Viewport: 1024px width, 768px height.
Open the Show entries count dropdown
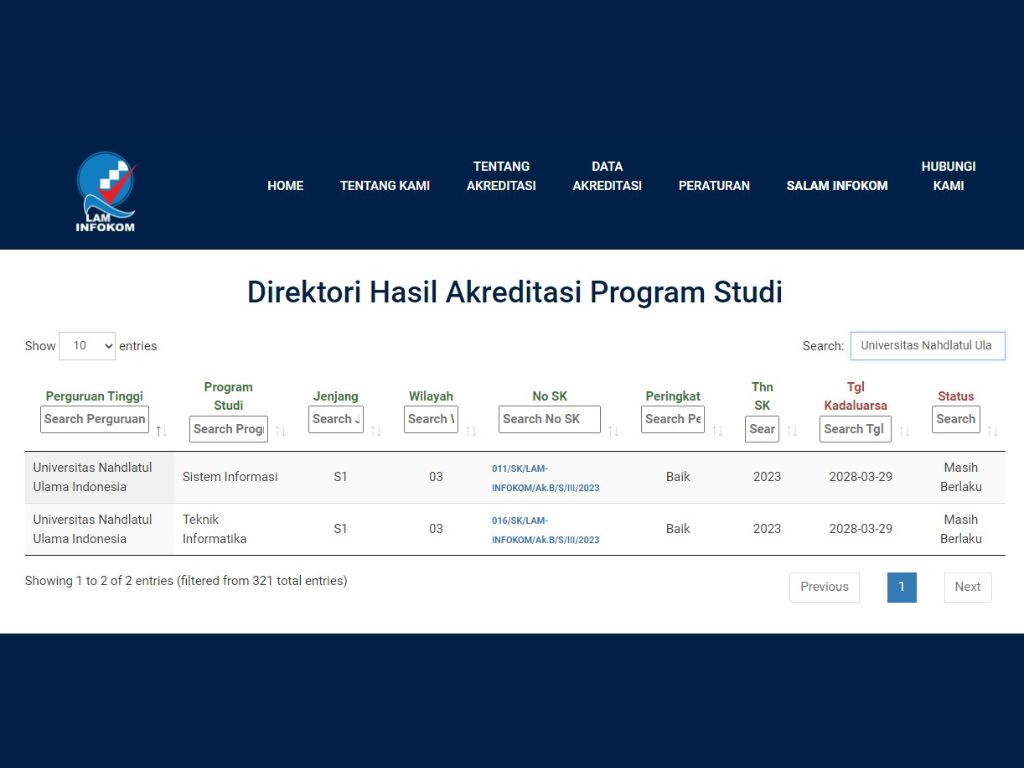click(x=87, y=346)
